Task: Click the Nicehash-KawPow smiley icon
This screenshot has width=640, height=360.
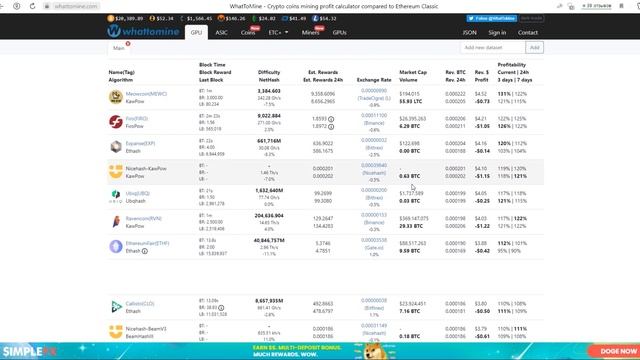Action: pos(116,172)
